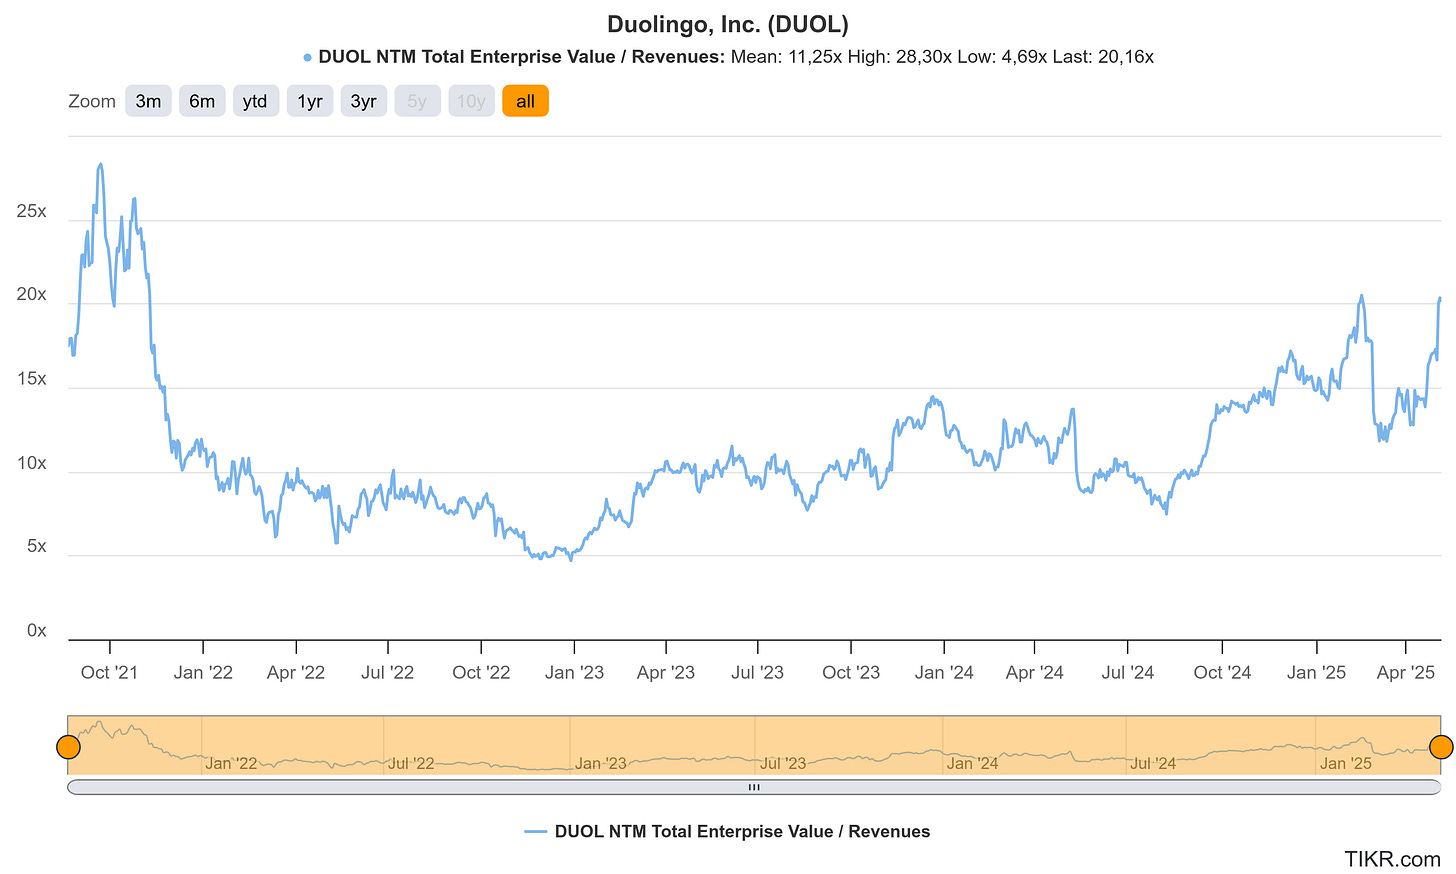Select the 3m zoom range
The height and width of the screenshot is (874, 1456).
coord(148,101)
